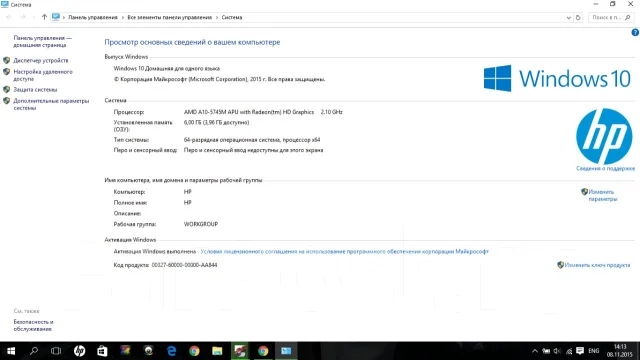640x360 pixels.
Task: Click the blue help question mark icon
Action: 635,33
